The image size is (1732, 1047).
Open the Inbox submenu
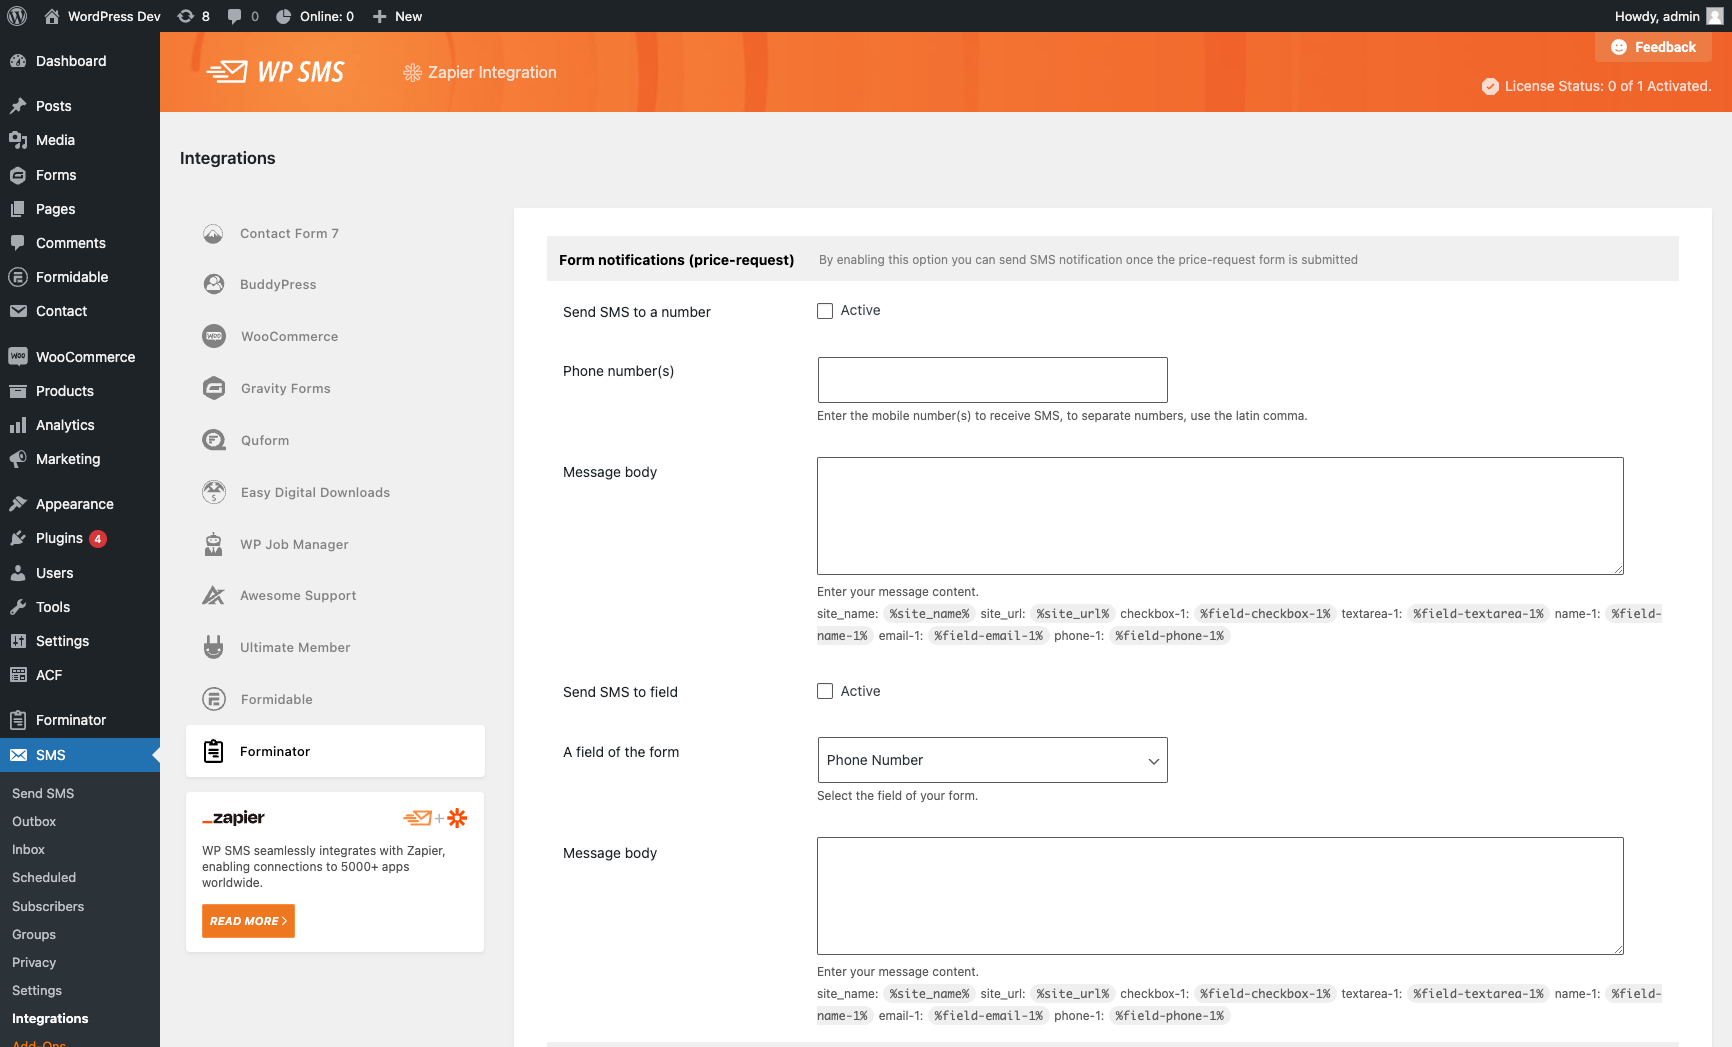click(28, 849)
